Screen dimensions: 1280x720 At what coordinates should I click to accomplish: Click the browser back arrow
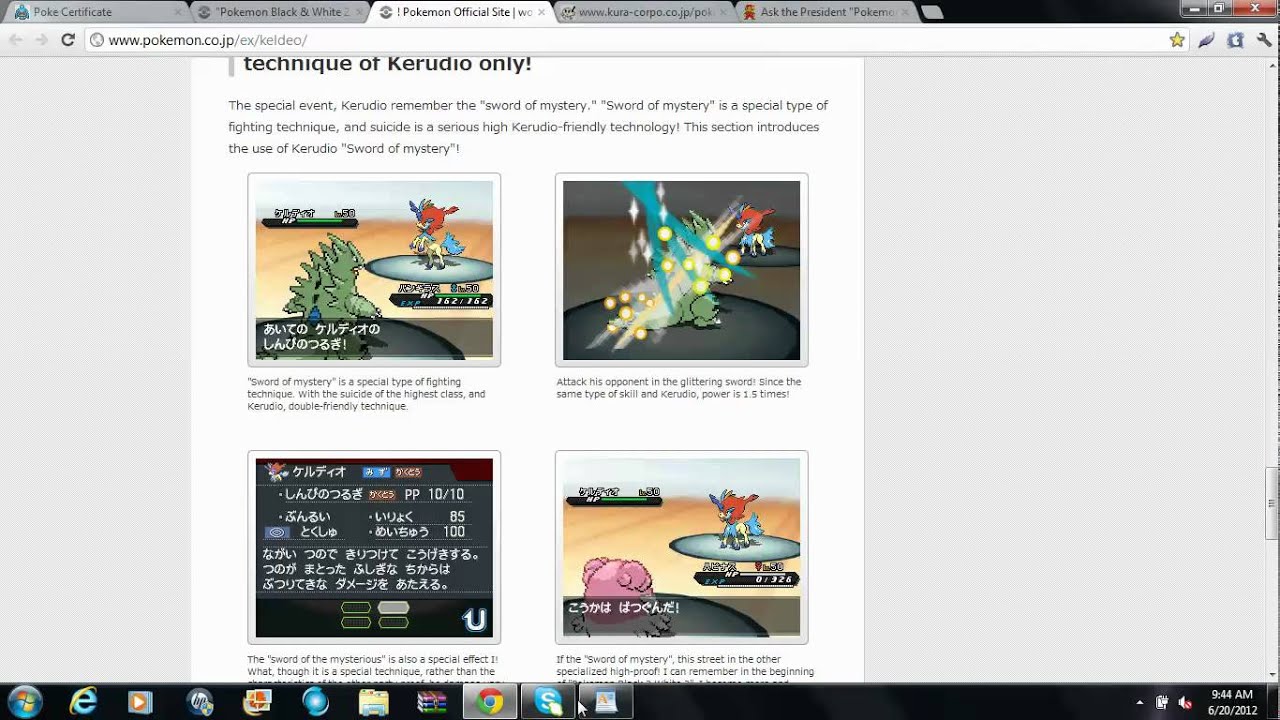(x=15, y=40)
